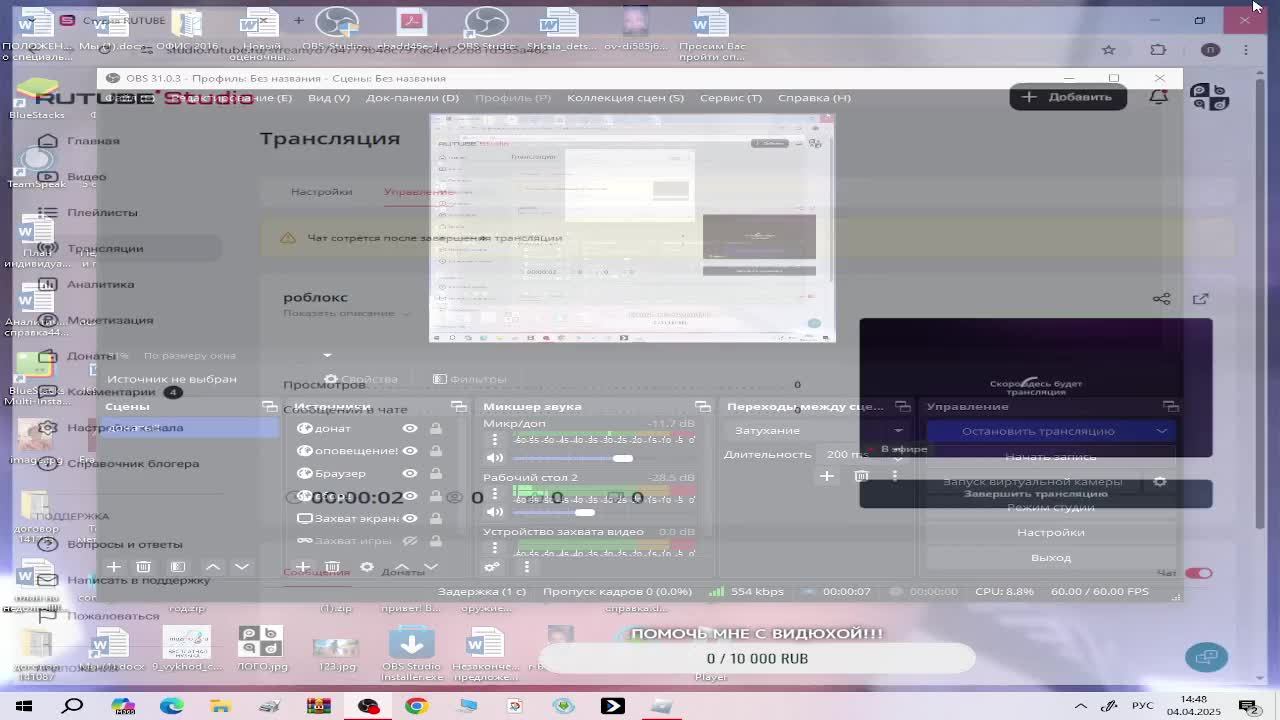This screenshot has height=720, width=1280.
Task: Open transition three-dot properties menu
Action: click(895, 476)
